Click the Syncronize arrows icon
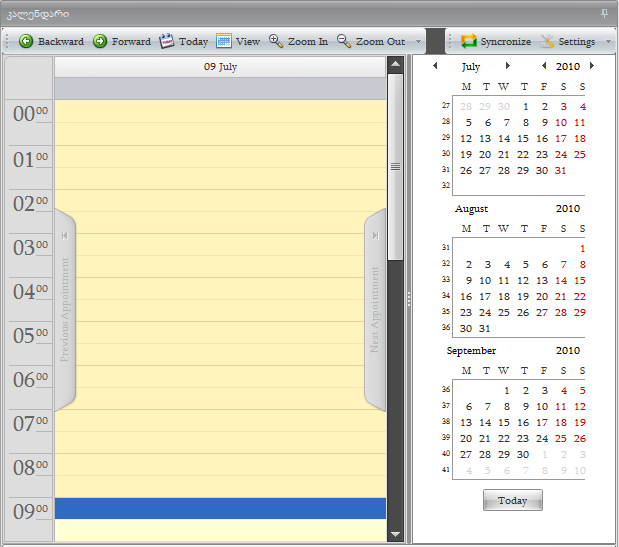This screenshot has width=619, height=547. tap(469, 41)
